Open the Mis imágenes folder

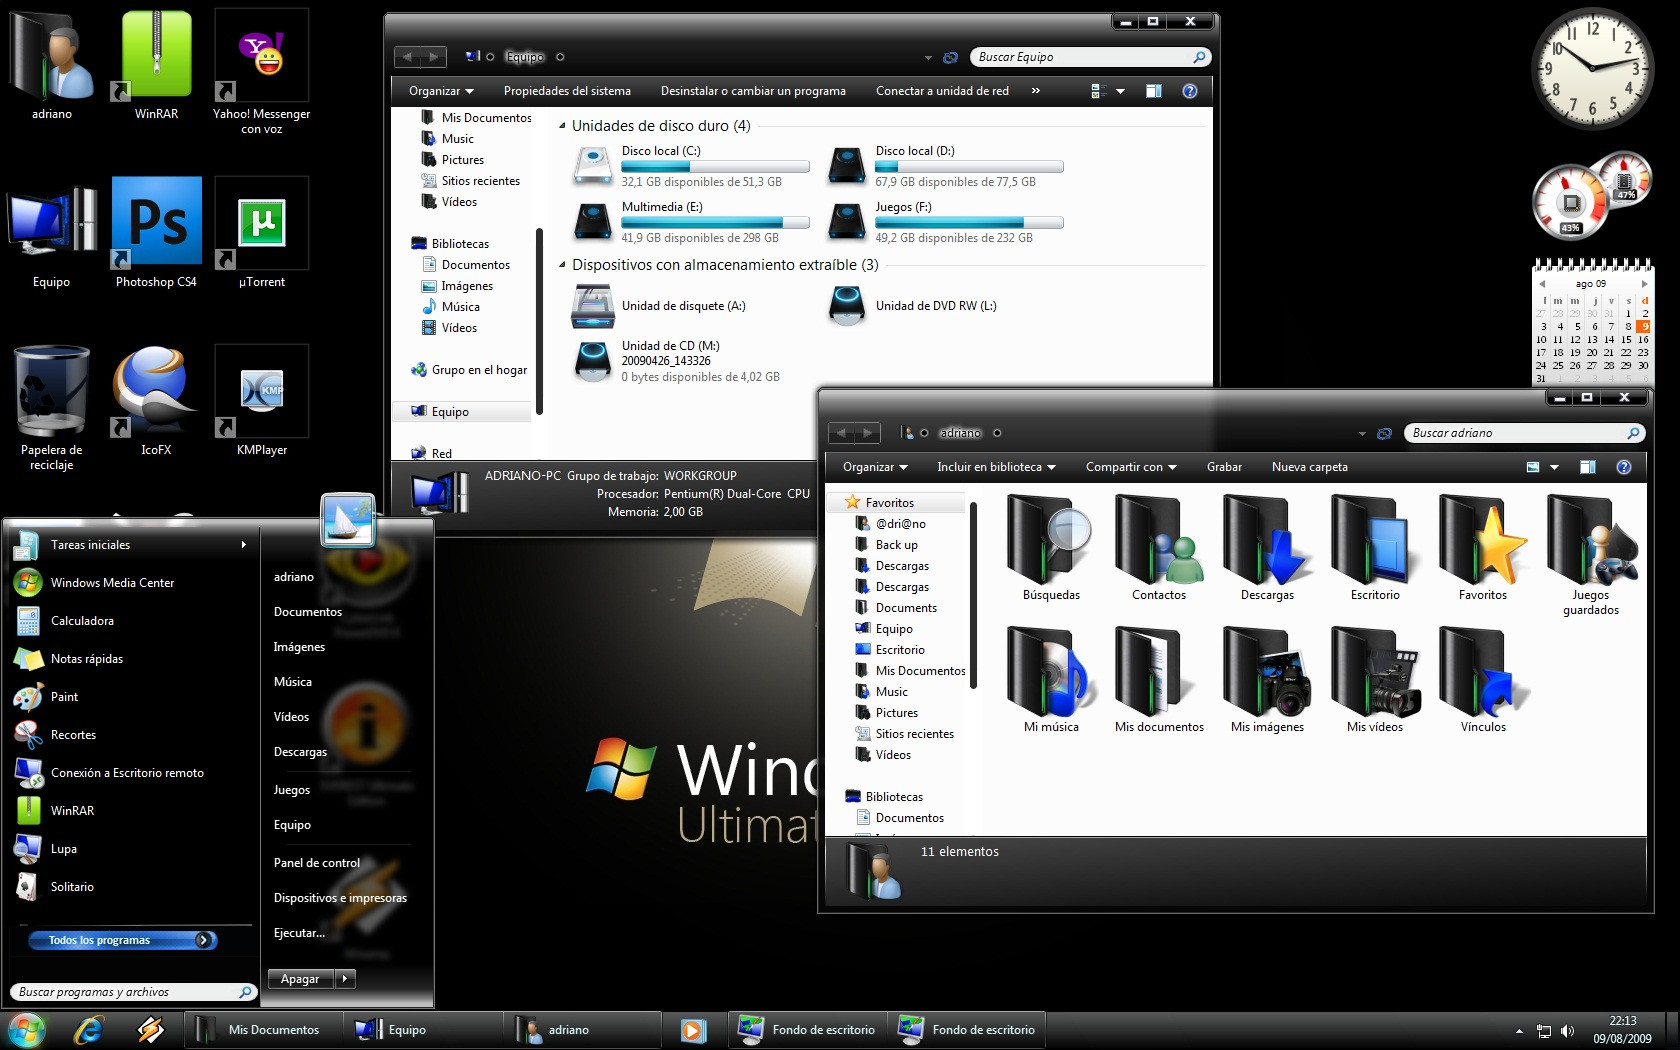(1267, 680)
